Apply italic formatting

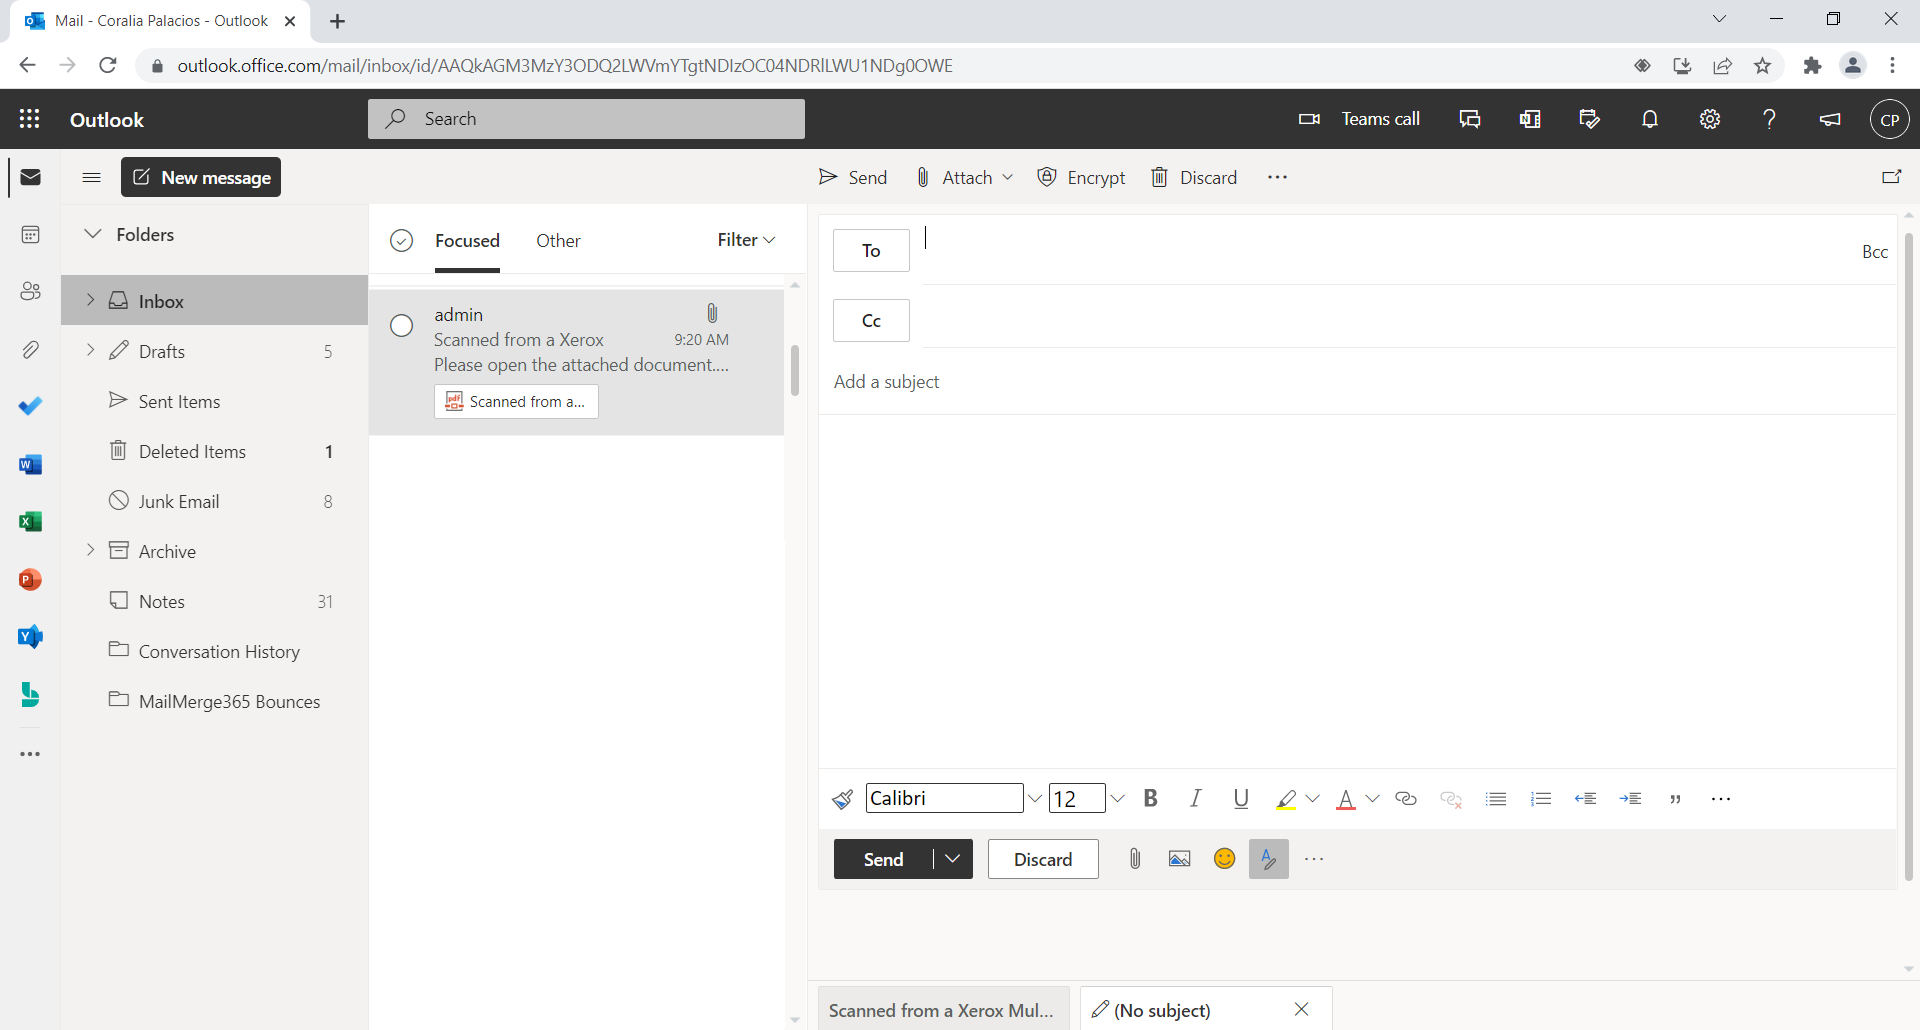point(1196,798)
